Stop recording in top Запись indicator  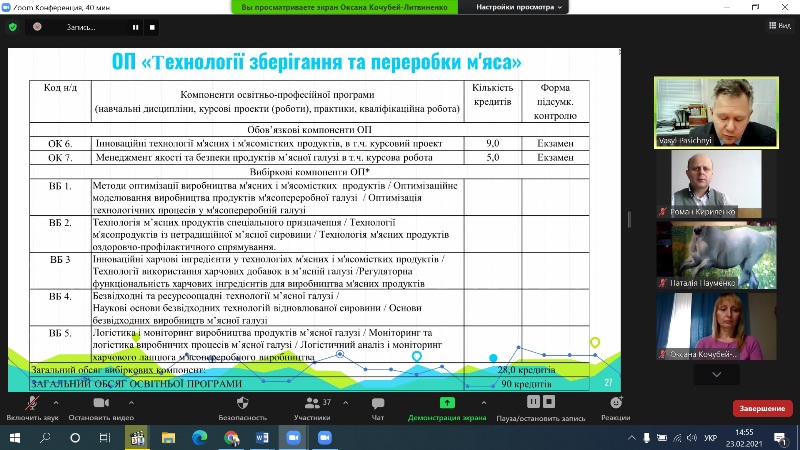(152, 28)
